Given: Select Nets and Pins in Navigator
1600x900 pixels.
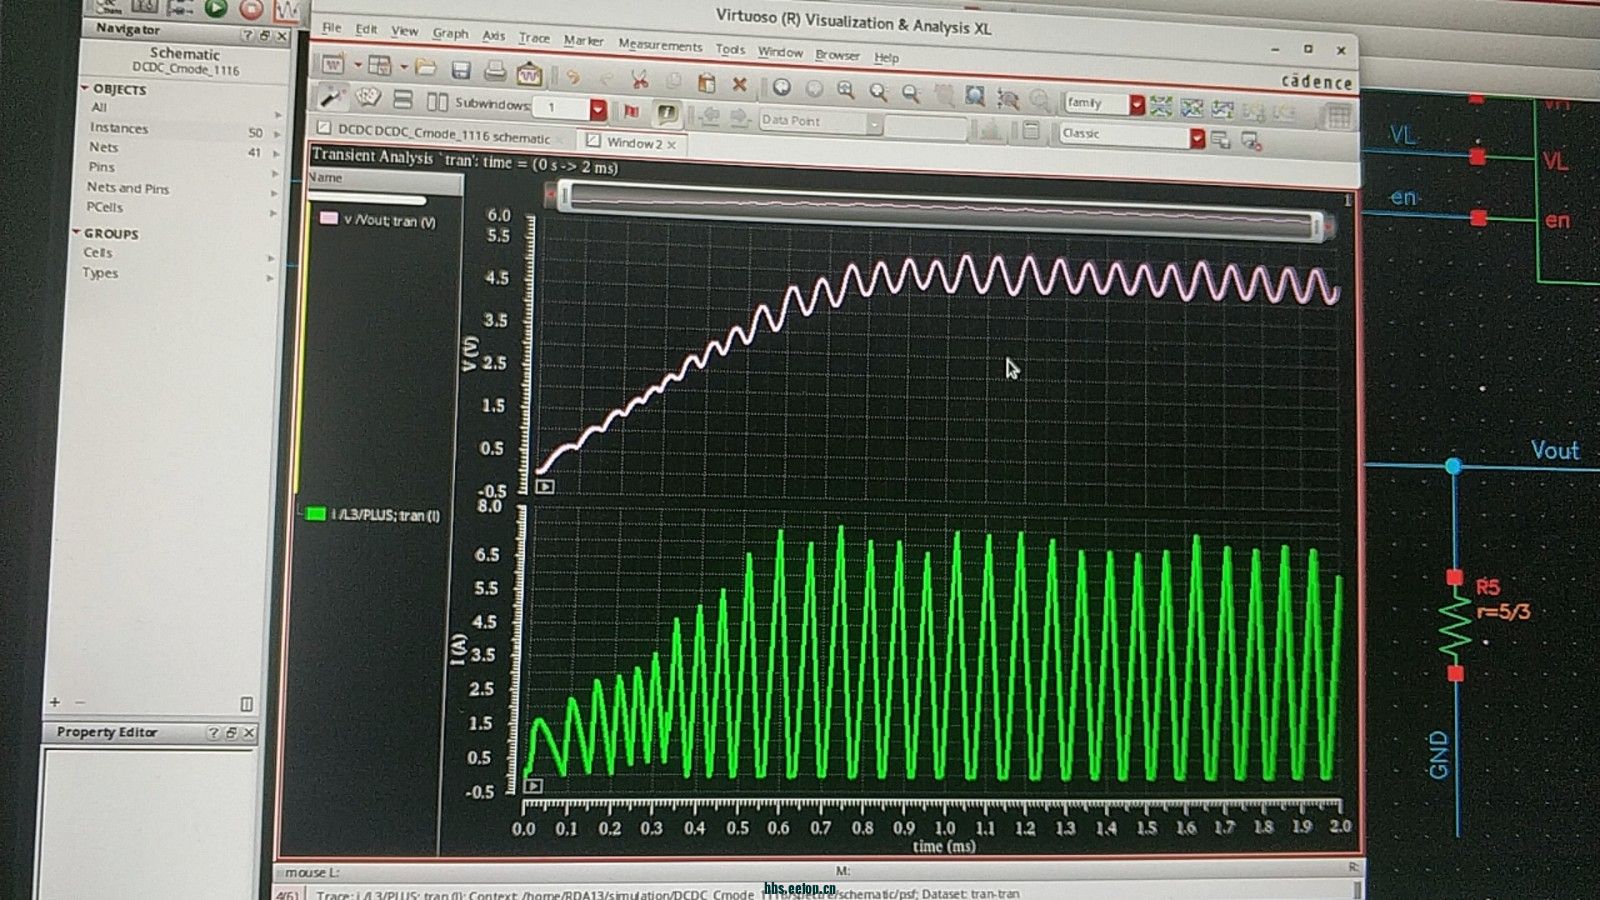Looking at the screenshot, I should pos(127,187).
